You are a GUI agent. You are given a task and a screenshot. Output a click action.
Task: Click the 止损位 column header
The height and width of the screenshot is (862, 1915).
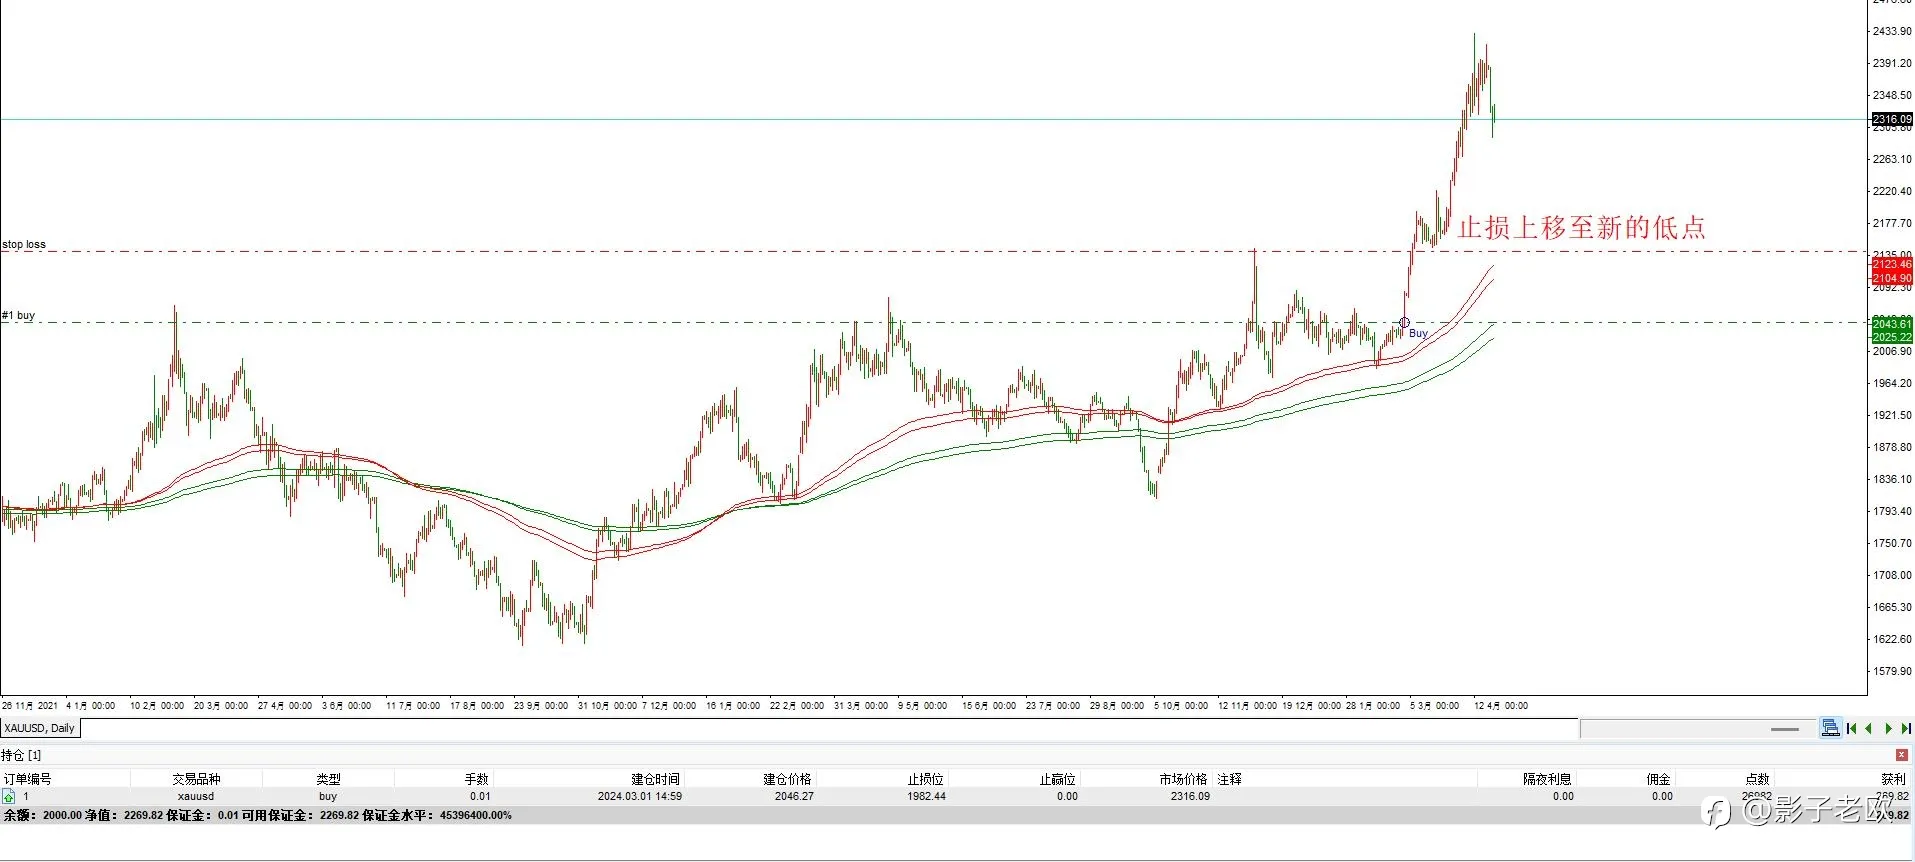926,779
